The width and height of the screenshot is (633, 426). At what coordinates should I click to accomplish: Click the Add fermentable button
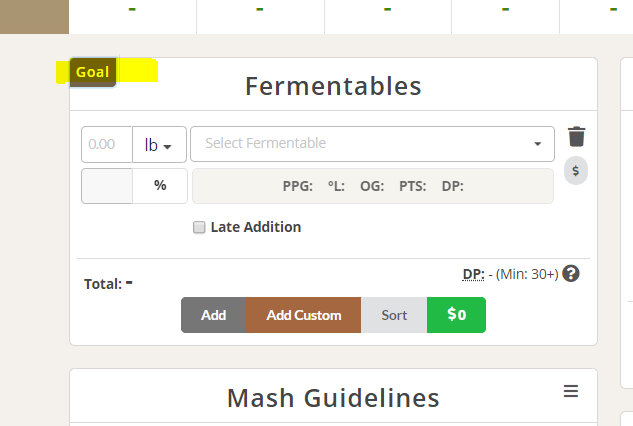coord(214,315)
